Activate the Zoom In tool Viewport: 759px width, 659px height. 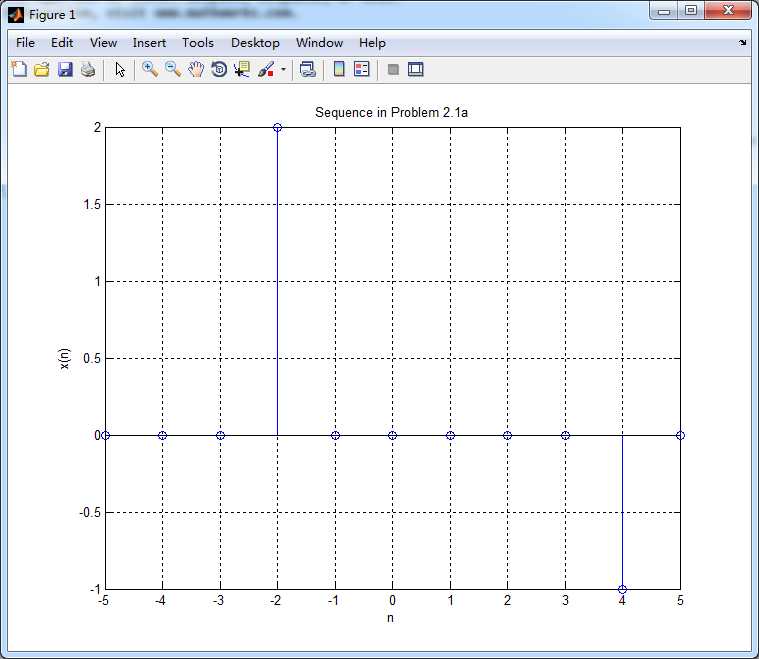coord(150,69)
